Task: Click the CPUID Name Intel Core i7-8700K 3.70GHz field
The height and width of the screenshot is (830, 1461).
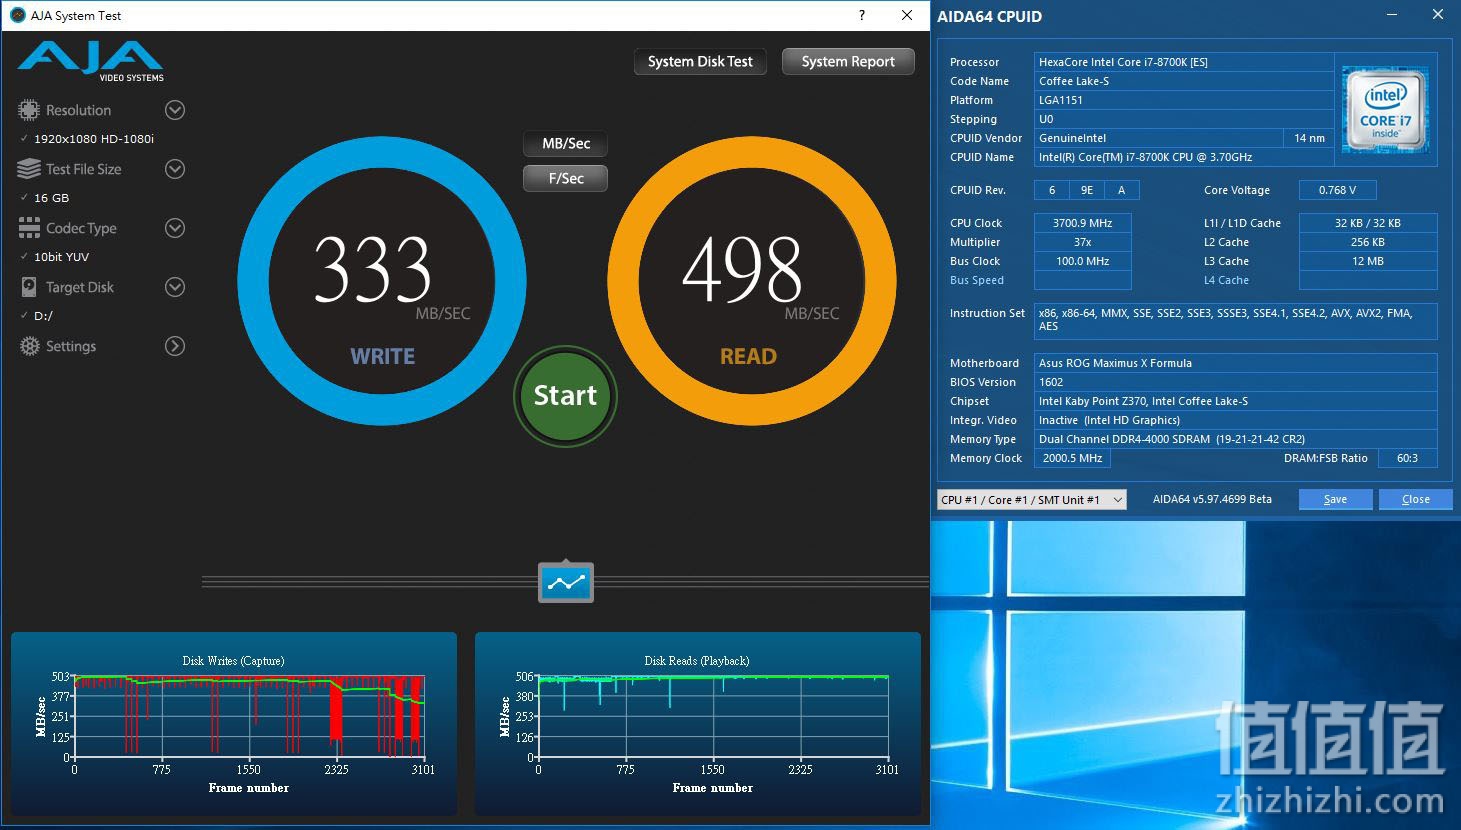Action: pos(1184,157)
